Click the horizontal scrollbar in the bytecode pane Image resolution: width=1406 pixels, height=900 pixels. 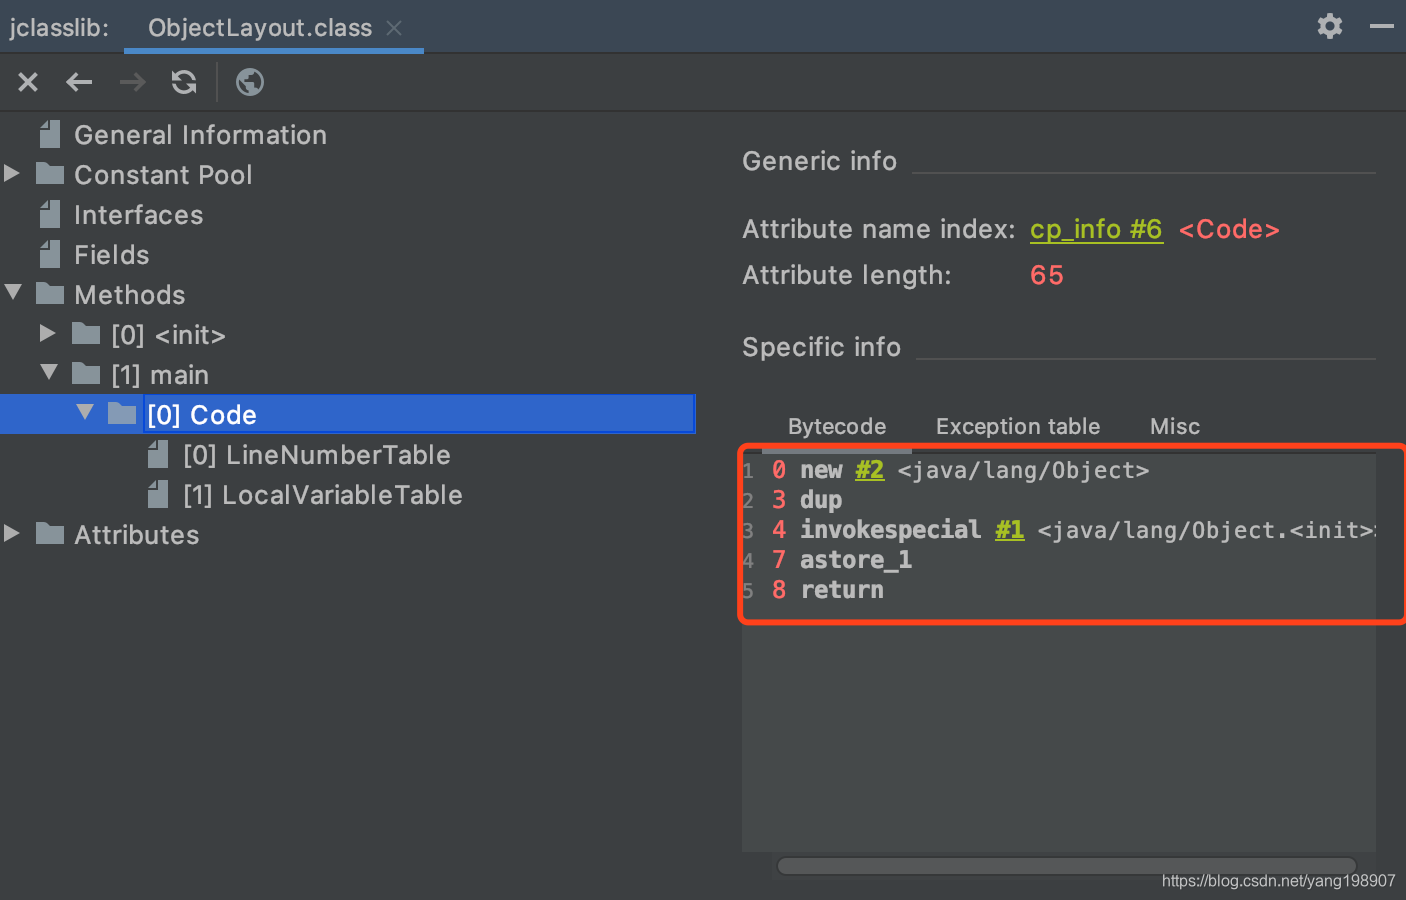tap(1066, 866)
